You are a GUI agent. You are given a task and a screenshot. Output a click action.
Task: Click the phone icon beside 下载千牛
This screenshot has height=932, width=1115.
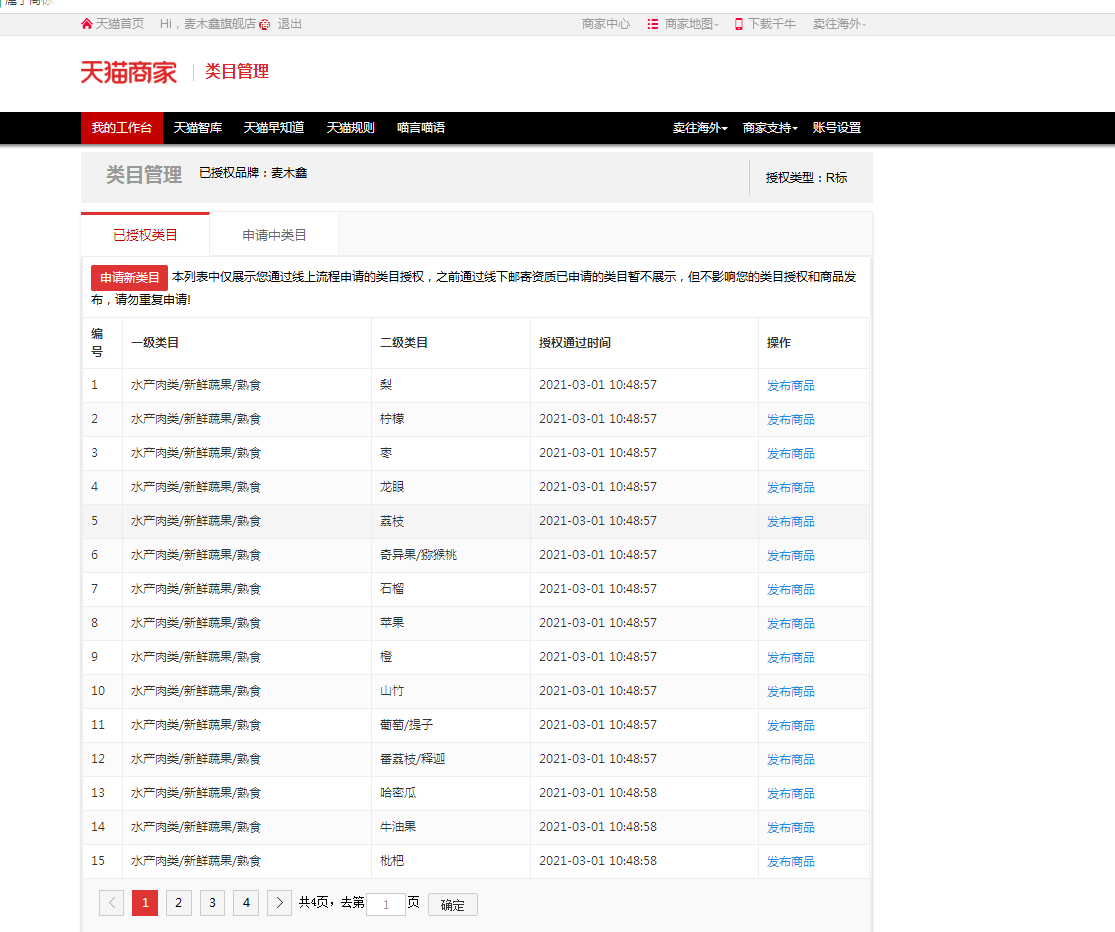point(739,24)
